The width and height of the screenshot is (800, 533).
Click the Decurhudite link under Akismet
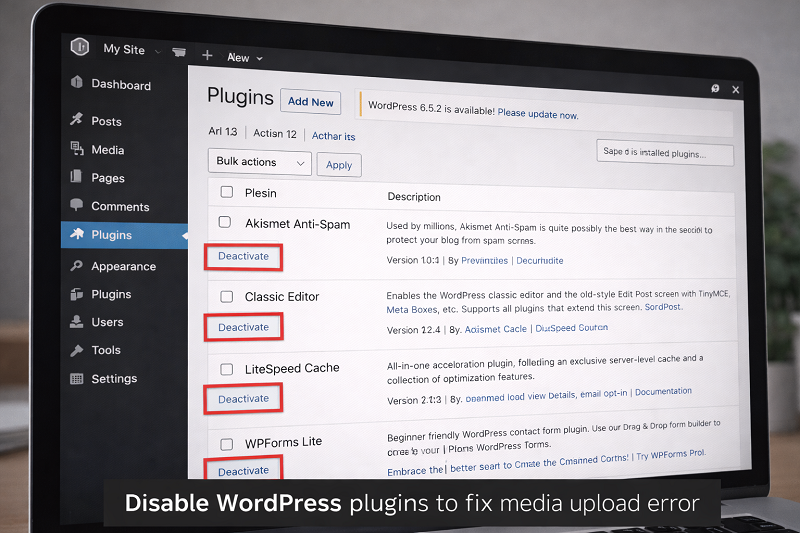point(540,260)
